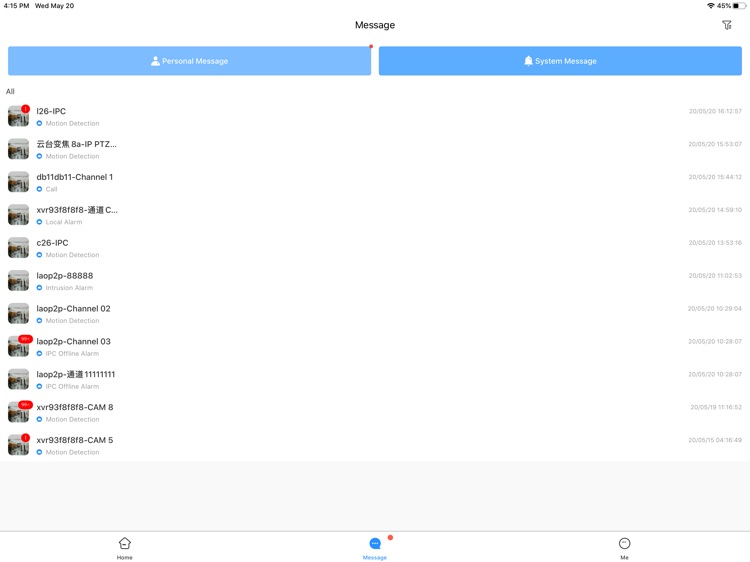Click timestamp 20/05/20 15:44:12

coord(715,177)
